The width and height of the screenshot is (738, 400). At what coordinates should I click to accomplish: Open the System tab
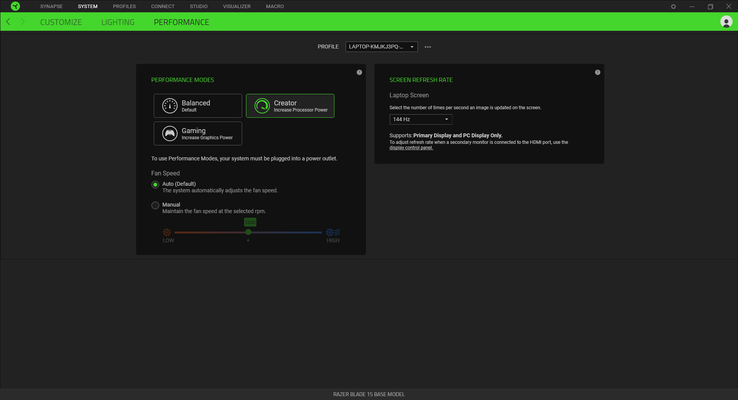click(x=88, y=7)
